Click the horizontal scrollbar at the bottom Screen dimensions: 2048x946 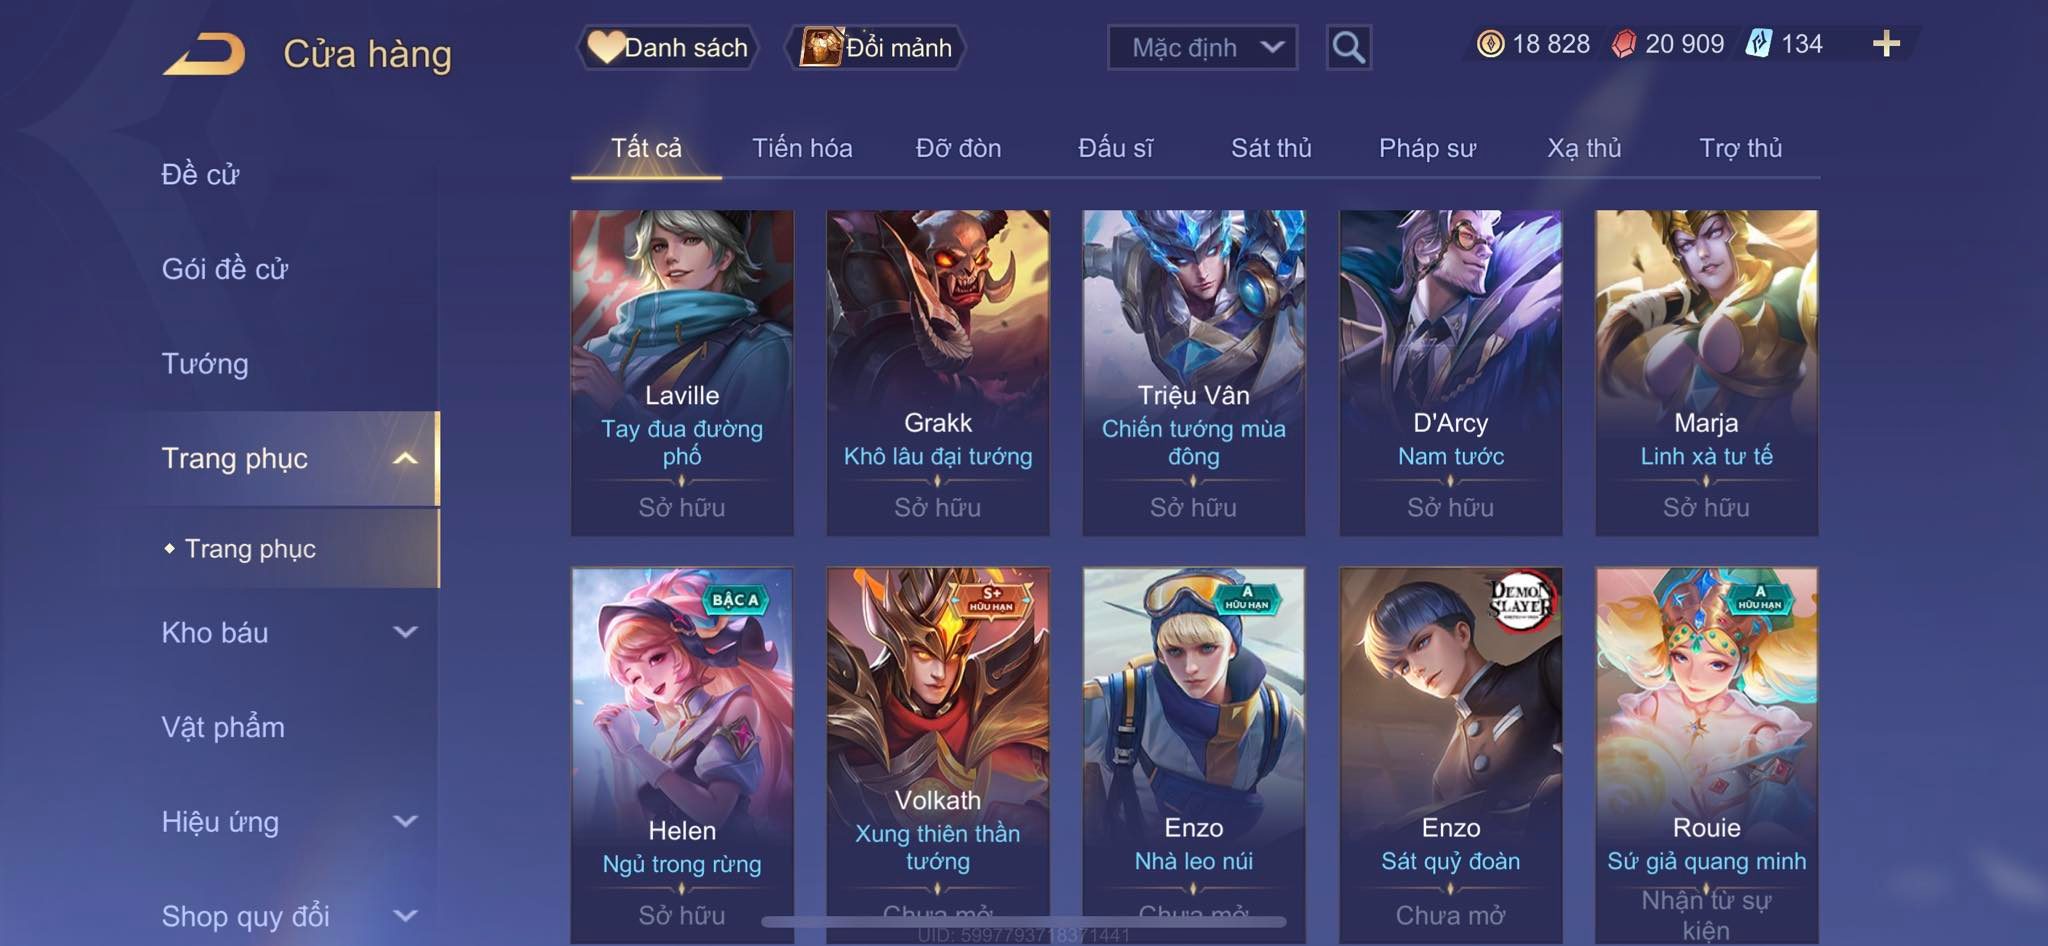[1024, 922]
